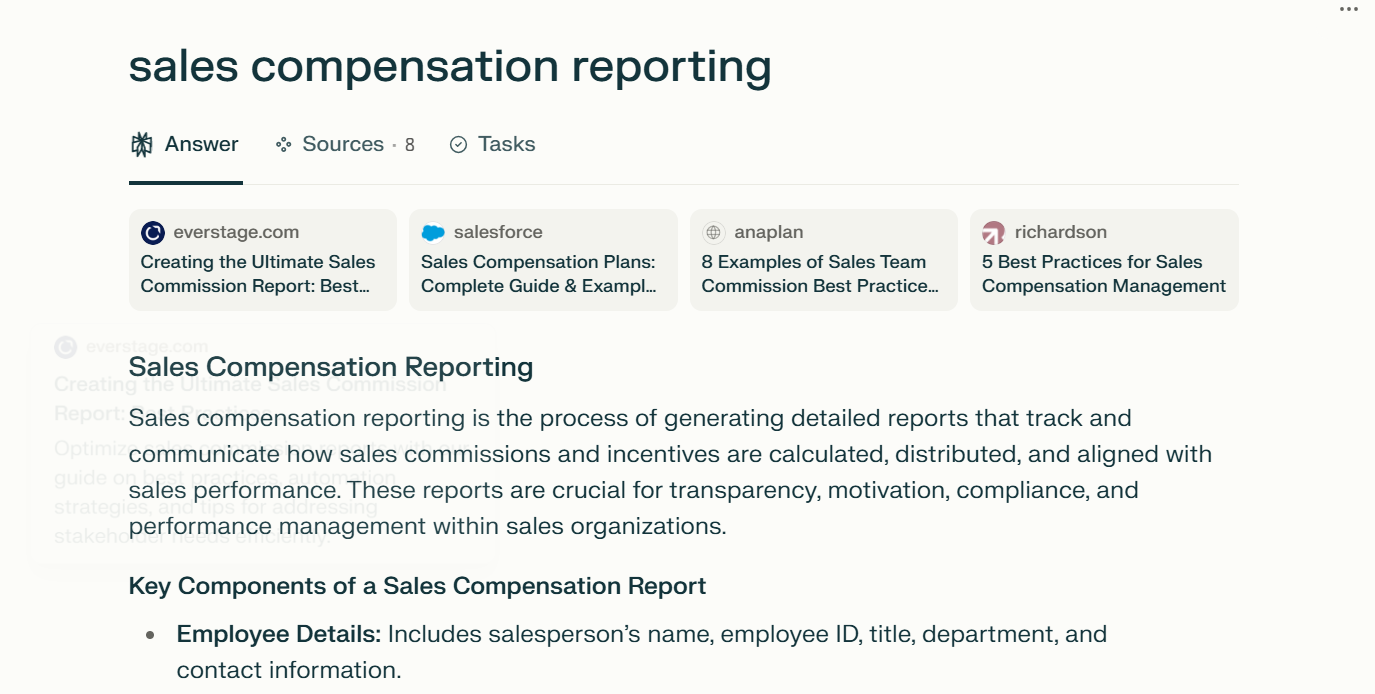The width and height of the screenshot is (1375, 694).
Task: Click the source count badge showing 8
Action: pyautogui.click(x=408, y=144)
